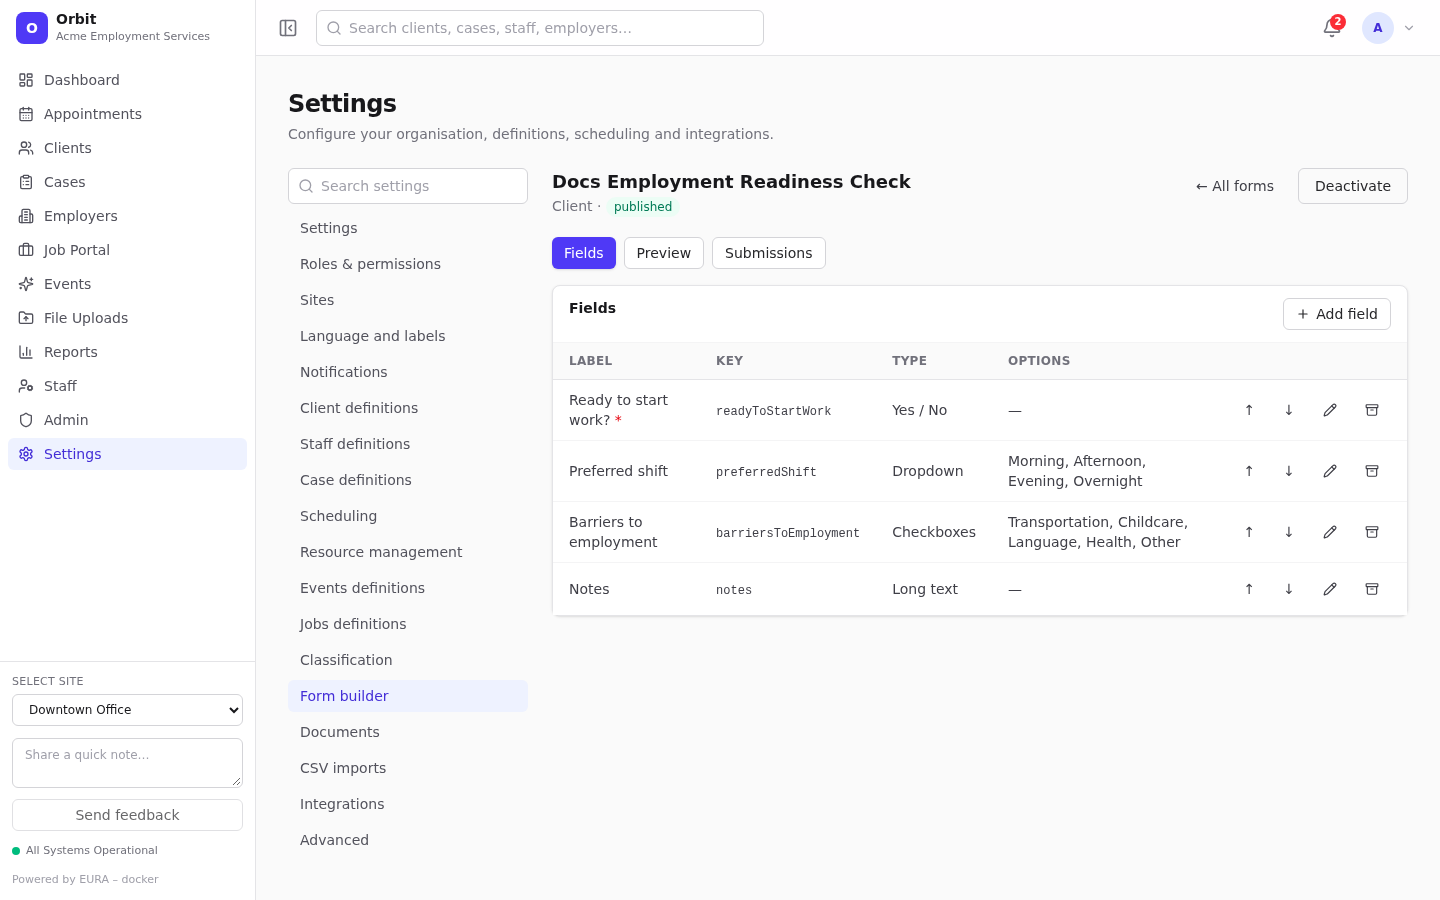Archive the Barriers to employment field
The width and height of the screenshot is (1440, 900).
[x=1372, y=532]
